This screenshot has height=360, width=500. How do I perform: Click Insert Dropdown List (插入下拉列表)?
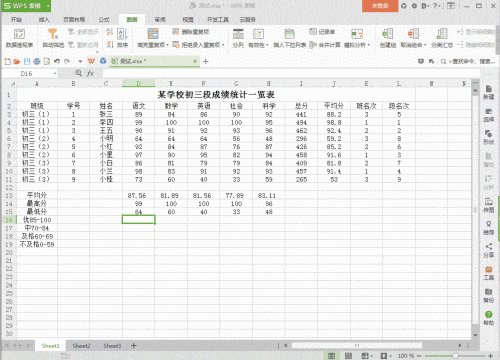tap(289, 38)
